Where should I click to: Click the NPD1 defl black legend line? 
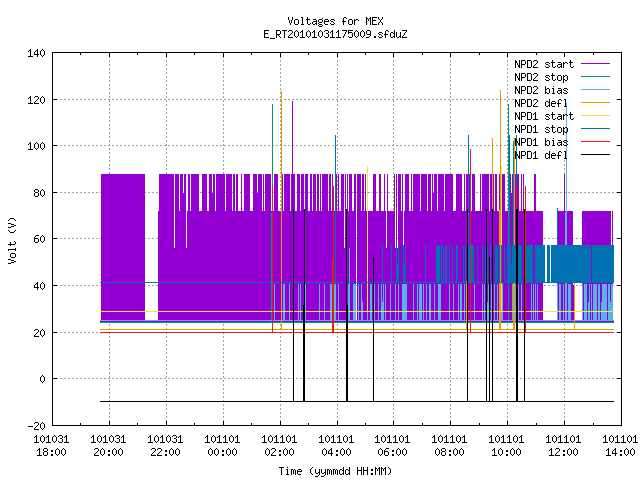point(595,155)
